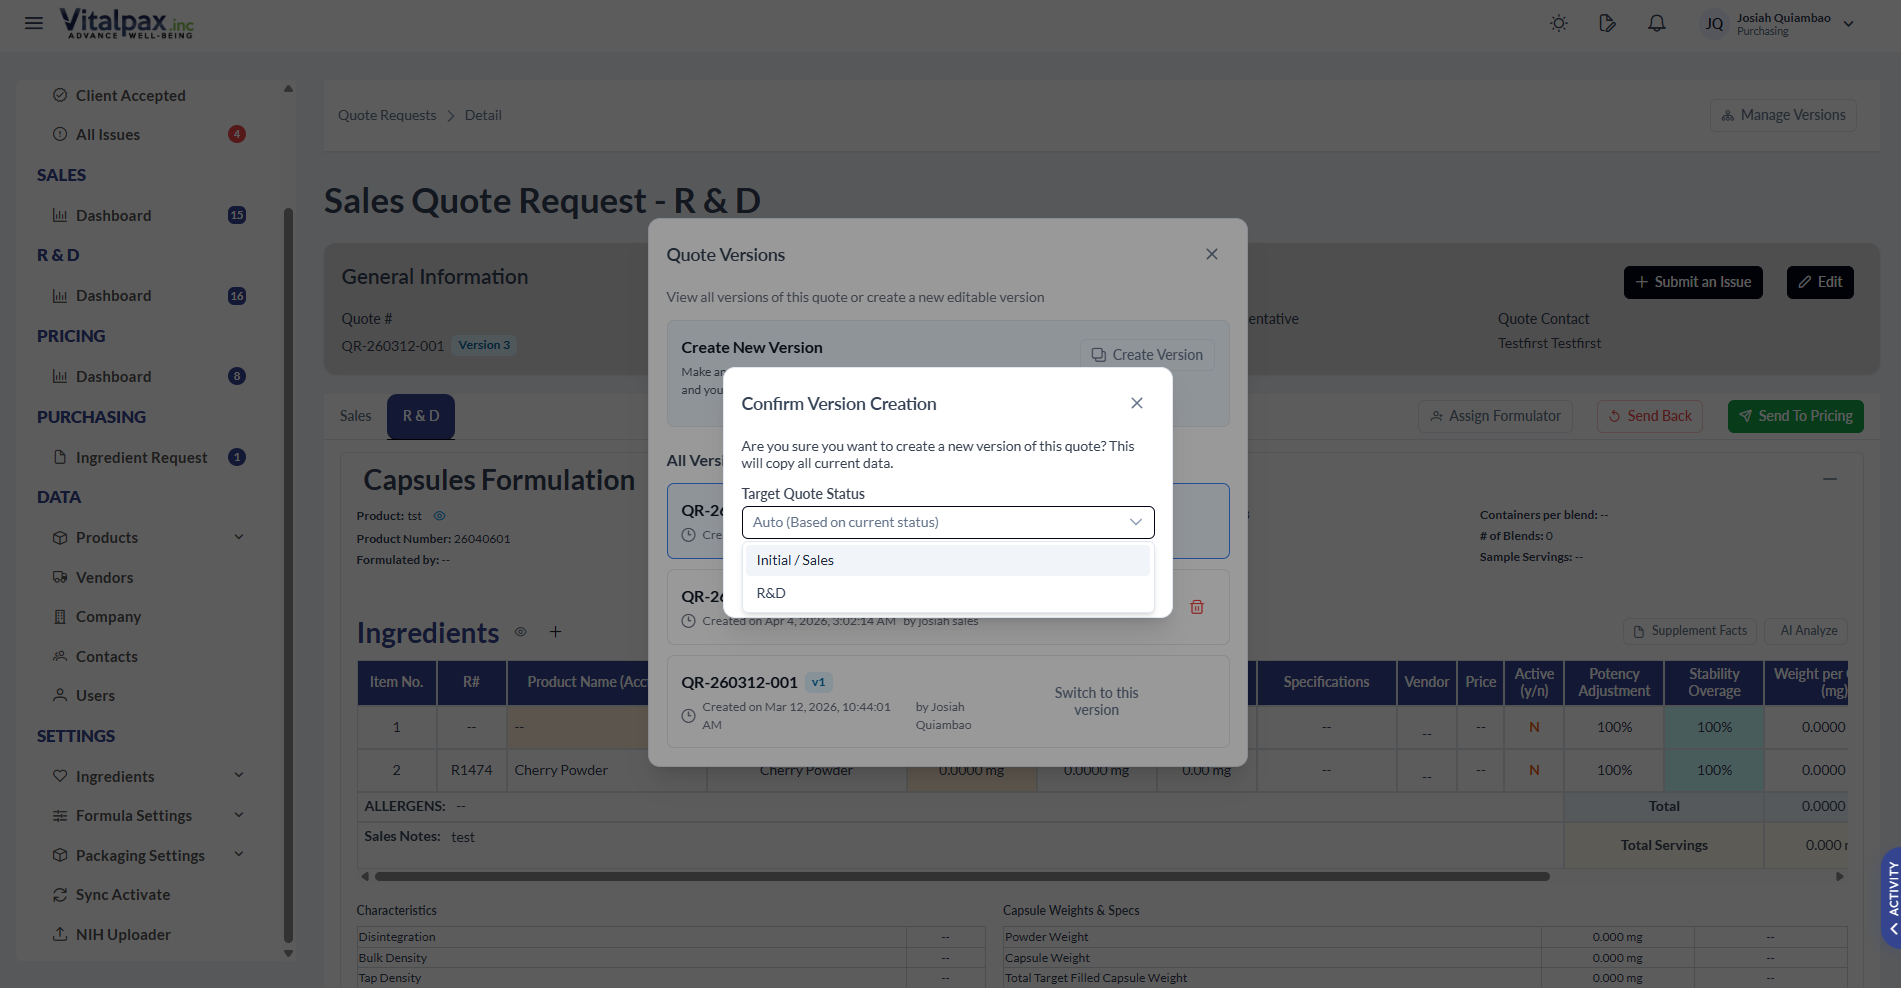Add ingredient with plus icon
The height and width of the screenshot is (988, 1901).
click(x=555, y=632)
